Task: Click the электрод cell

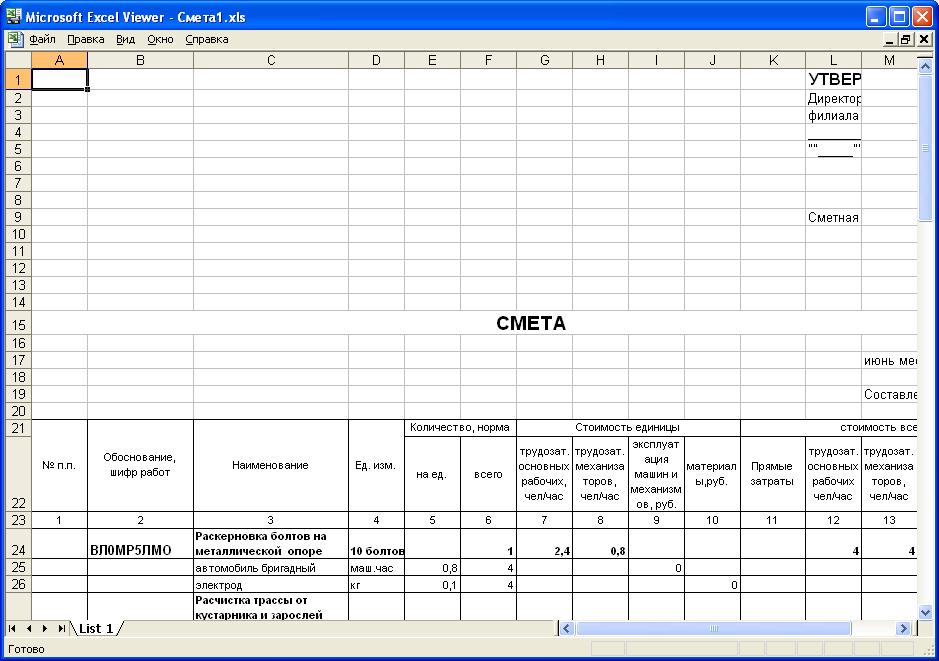Action: 271,584
